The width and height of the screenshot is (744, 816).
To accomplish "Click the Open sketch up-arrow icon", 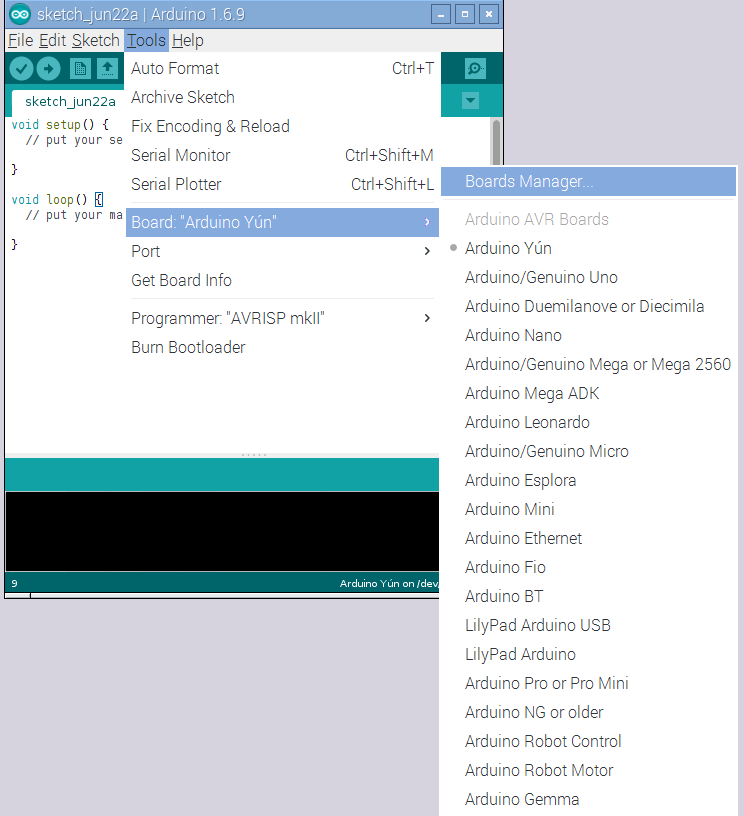I will (107, 69).
